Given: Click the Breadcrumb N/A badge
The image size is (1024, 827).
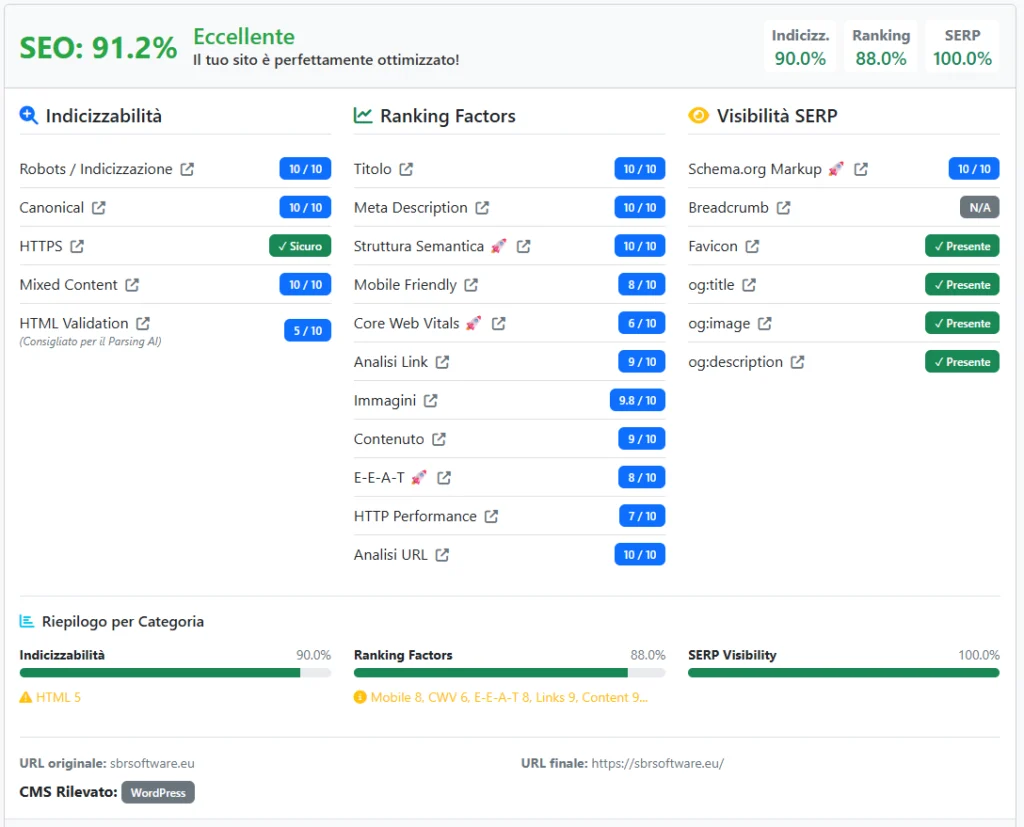Looking at the screenshot, I should [x=979, y=208].
